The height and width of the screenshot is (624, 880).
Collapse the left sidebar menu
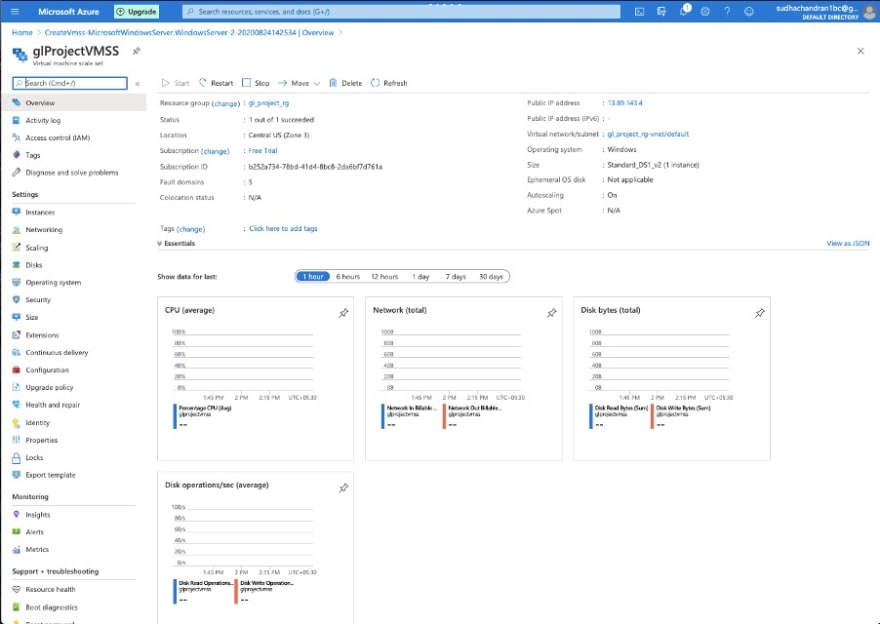(x=137, y=84)
